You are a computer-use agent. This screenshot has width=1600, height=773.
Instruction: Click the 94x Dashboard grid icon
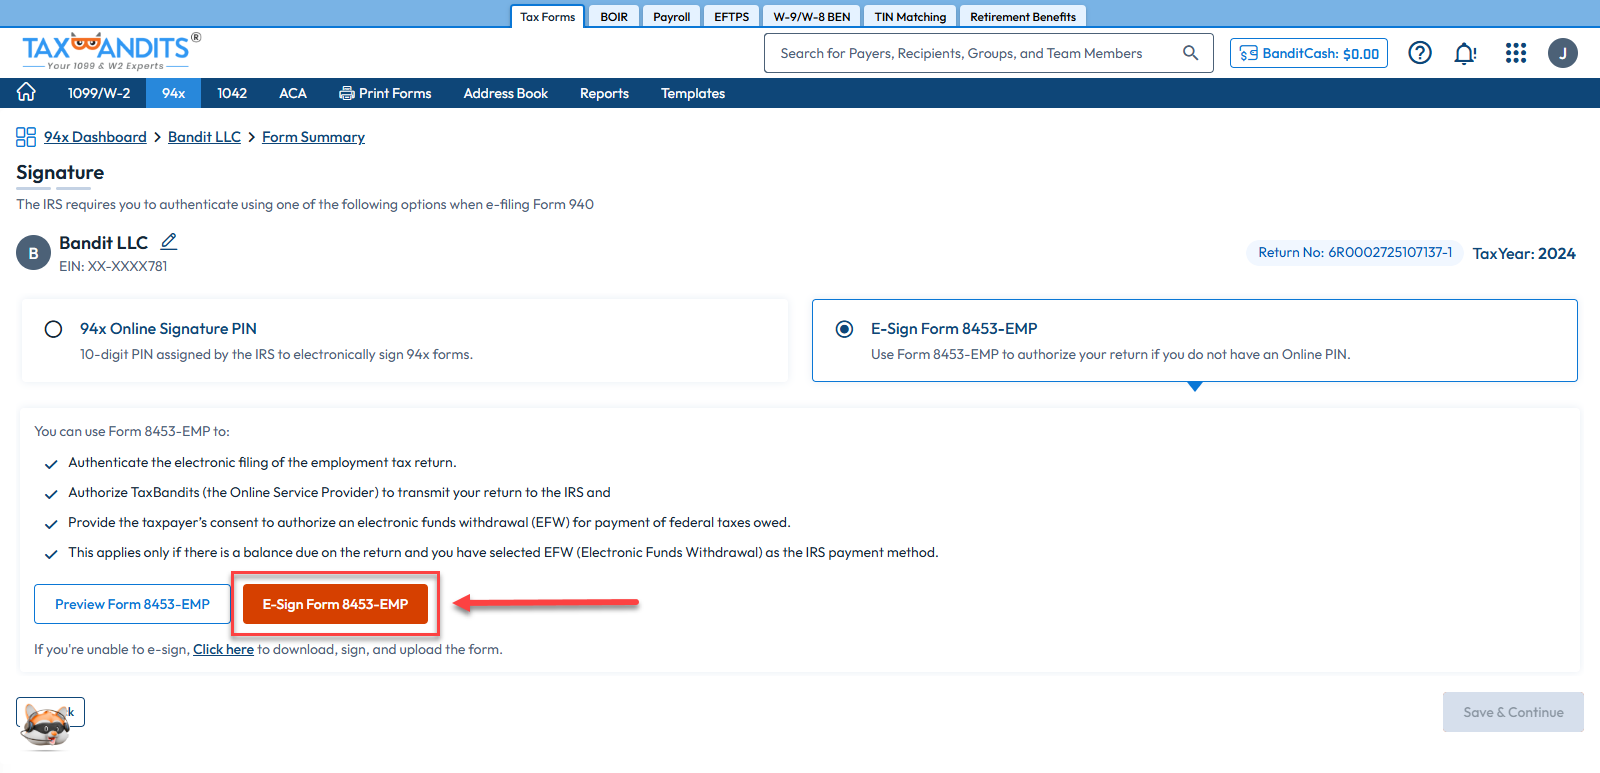click(x=26, y=137)
